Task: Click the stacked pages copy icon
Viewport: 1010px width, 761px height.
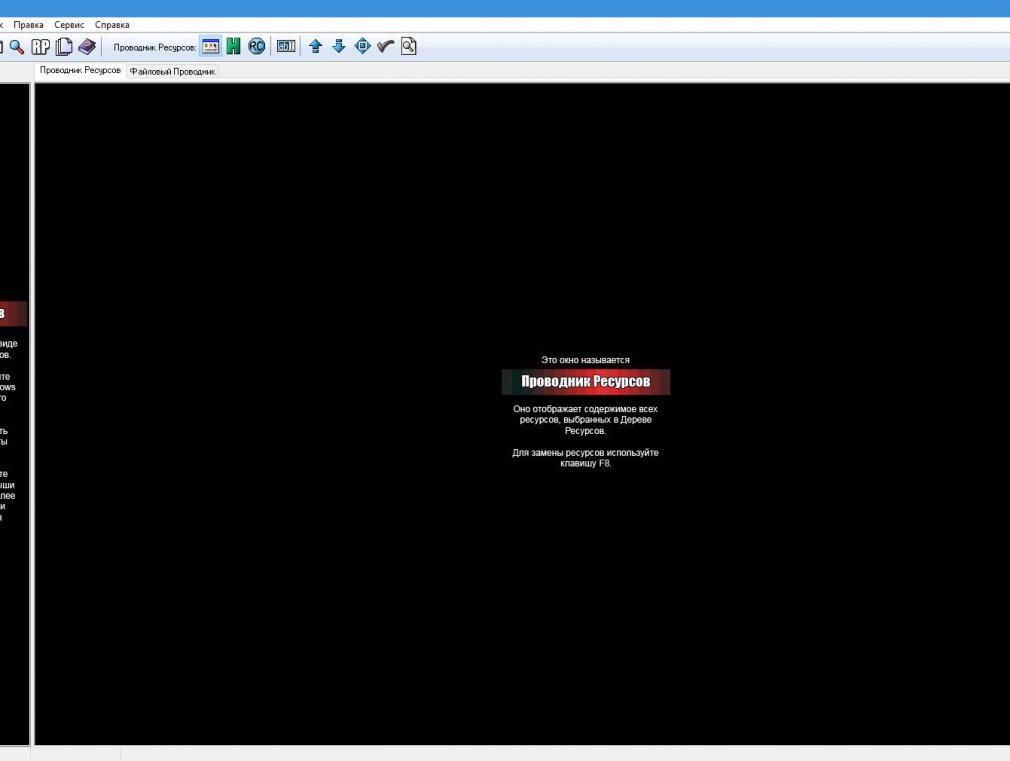Action: 64,47
